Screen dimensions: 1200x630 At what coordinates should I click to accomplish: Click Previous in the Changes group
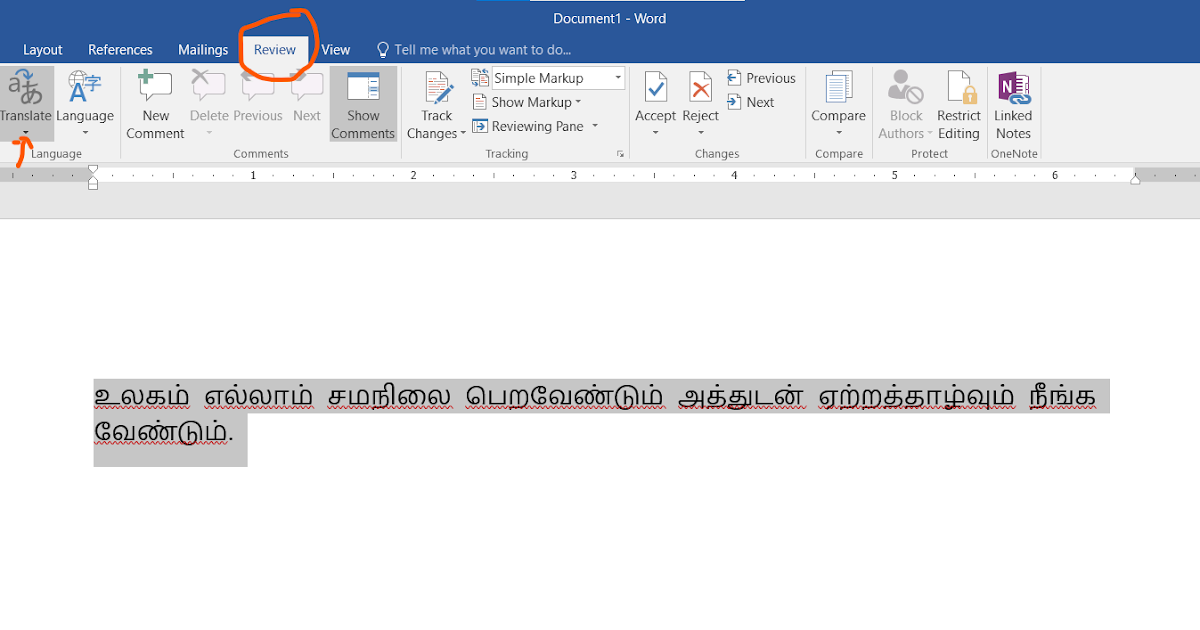point(761,77)
